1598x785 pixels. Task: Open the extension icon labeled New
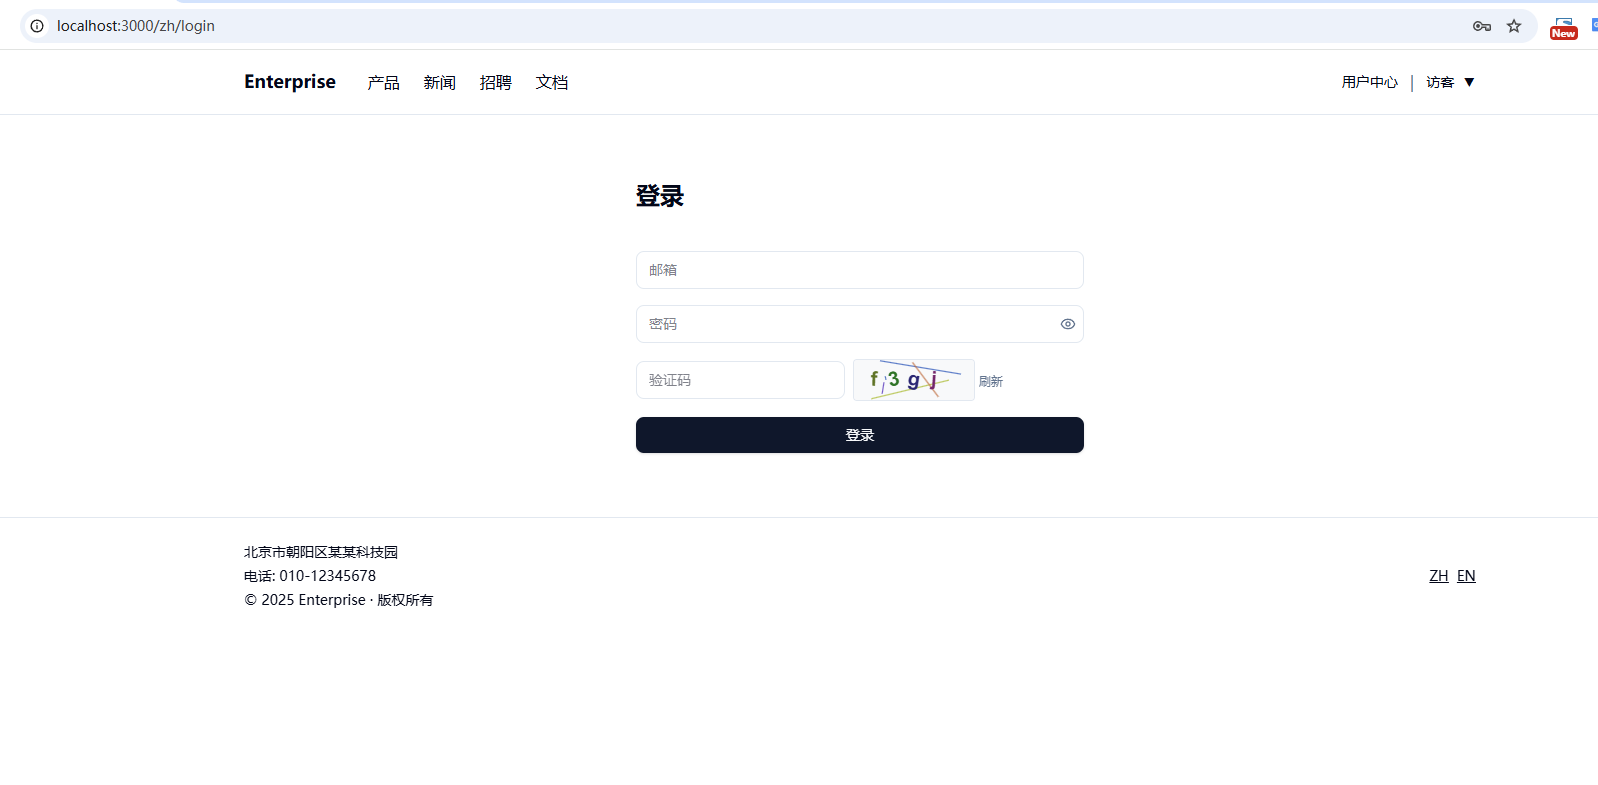point(1564,28)
